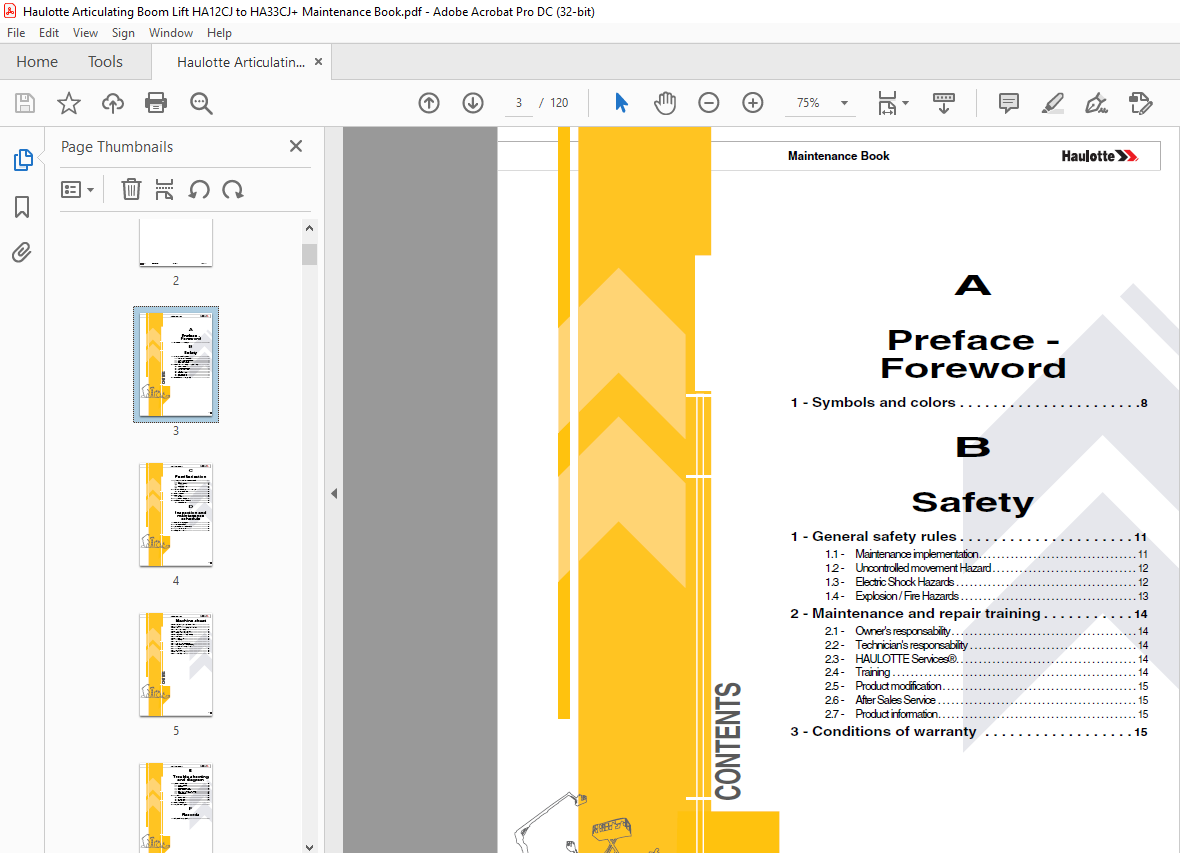Screen dimensions: 1180x853
Task: Click the Save file icon
Action: pyautogui.click(x=25, y=103)
